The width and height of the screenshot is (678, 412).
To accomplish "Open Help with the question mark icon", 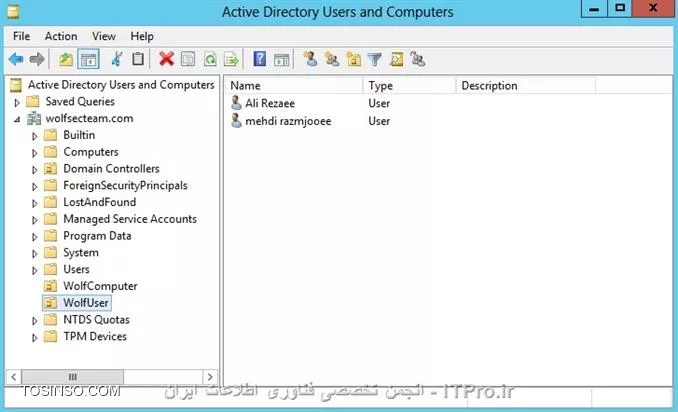I will (259, 59).
